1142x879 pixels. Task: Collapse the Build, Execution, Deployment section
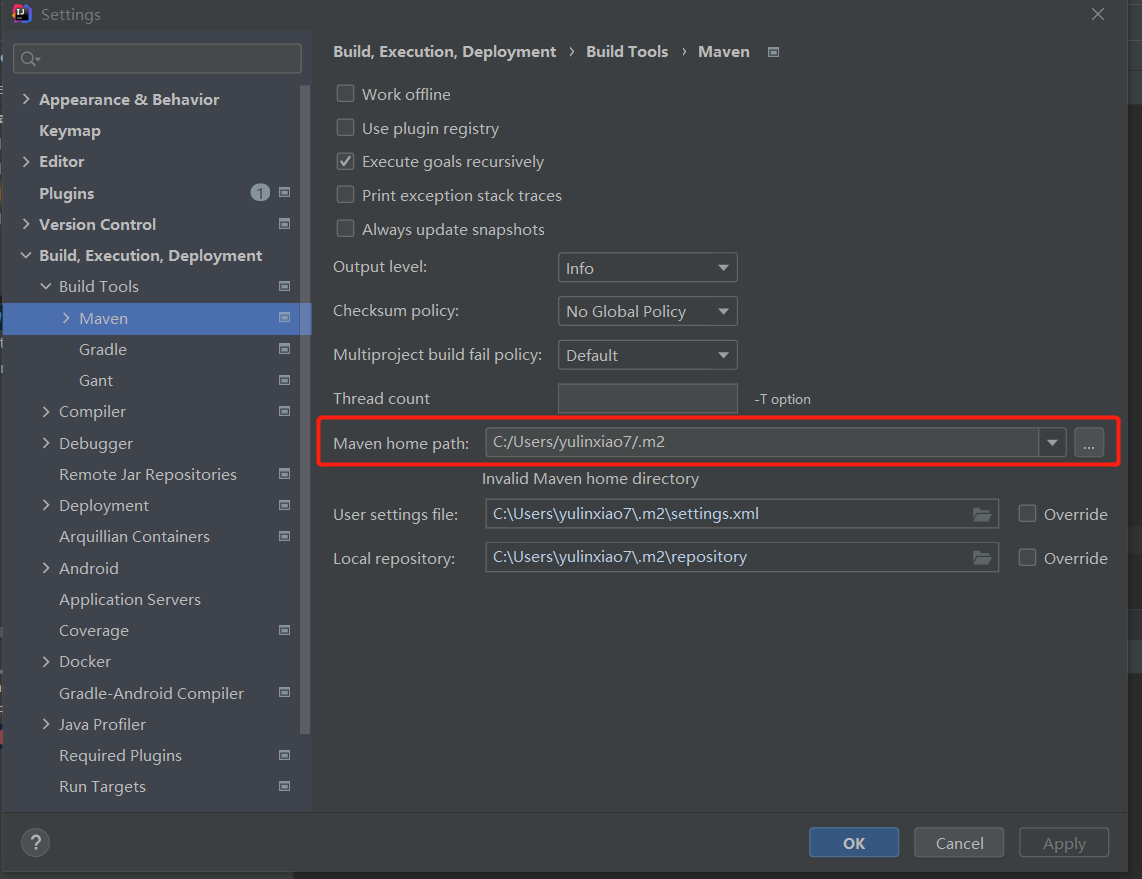coord(26,256)
